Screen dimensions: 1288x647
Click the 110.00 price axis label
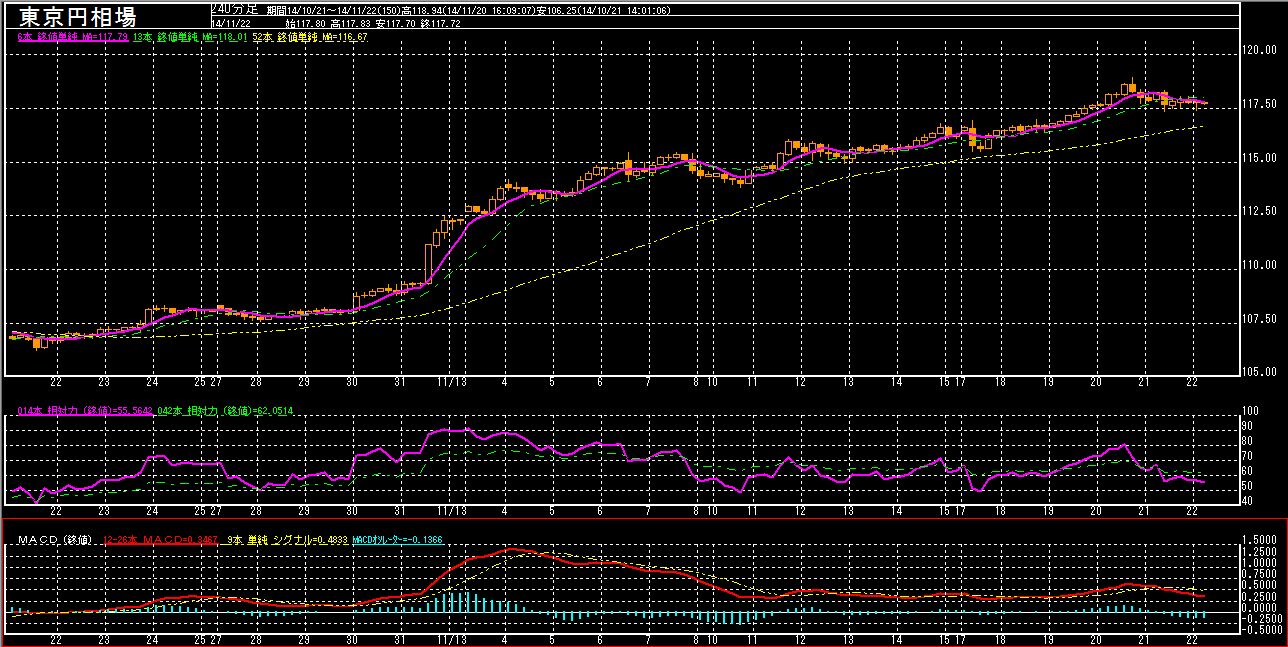pyautogui.click(x=1257, y=265)
